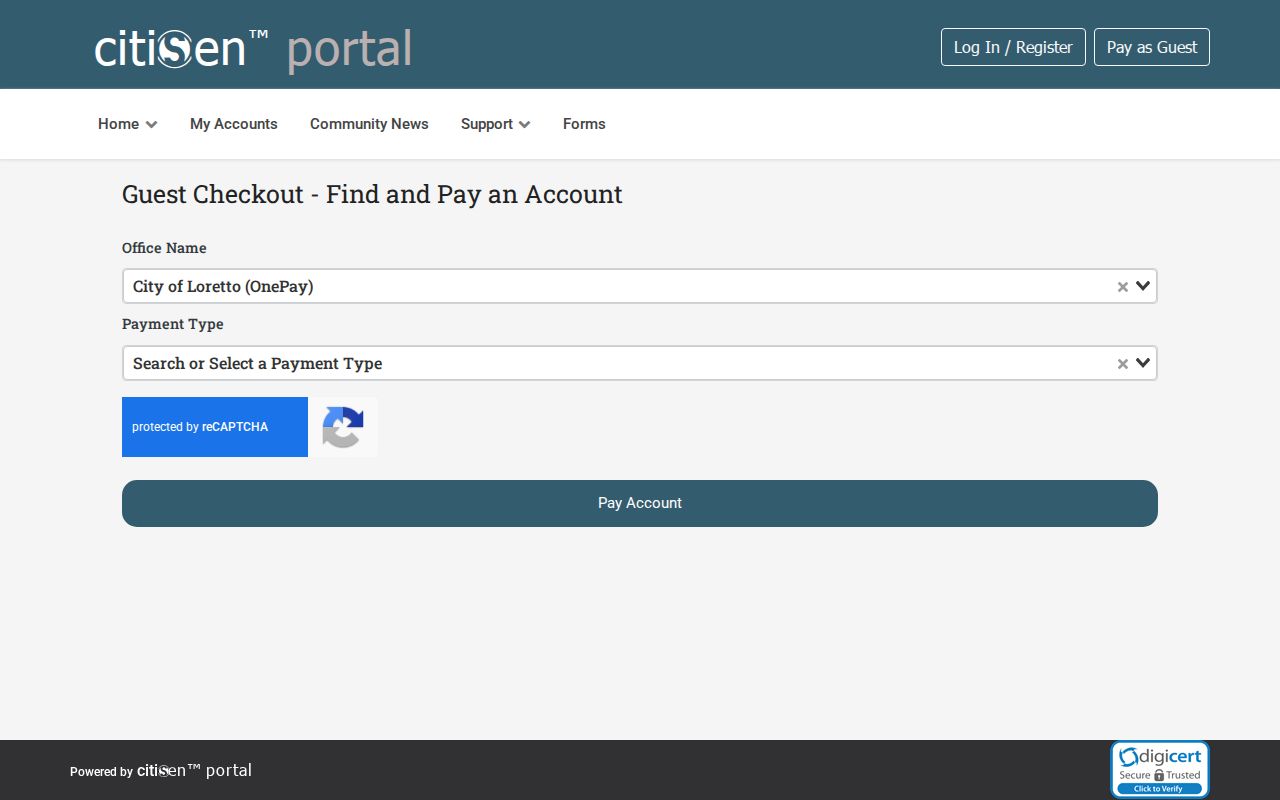Click the Office Name label
The width and height of the screenshot is (1280, 800).
point(164,248)
